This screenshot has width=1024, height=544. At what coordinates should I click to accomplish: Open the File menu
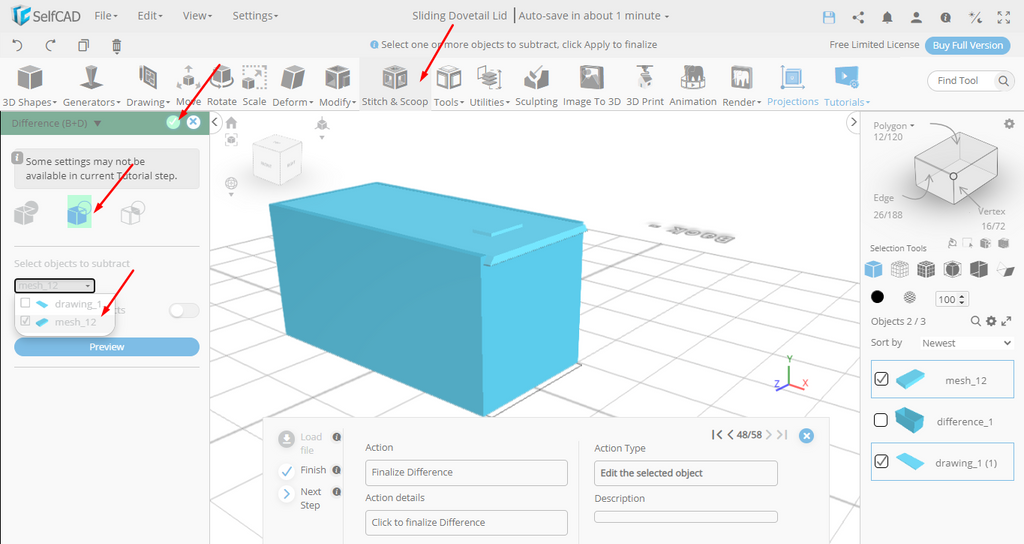pyautogui.click(x=106, y=16)
